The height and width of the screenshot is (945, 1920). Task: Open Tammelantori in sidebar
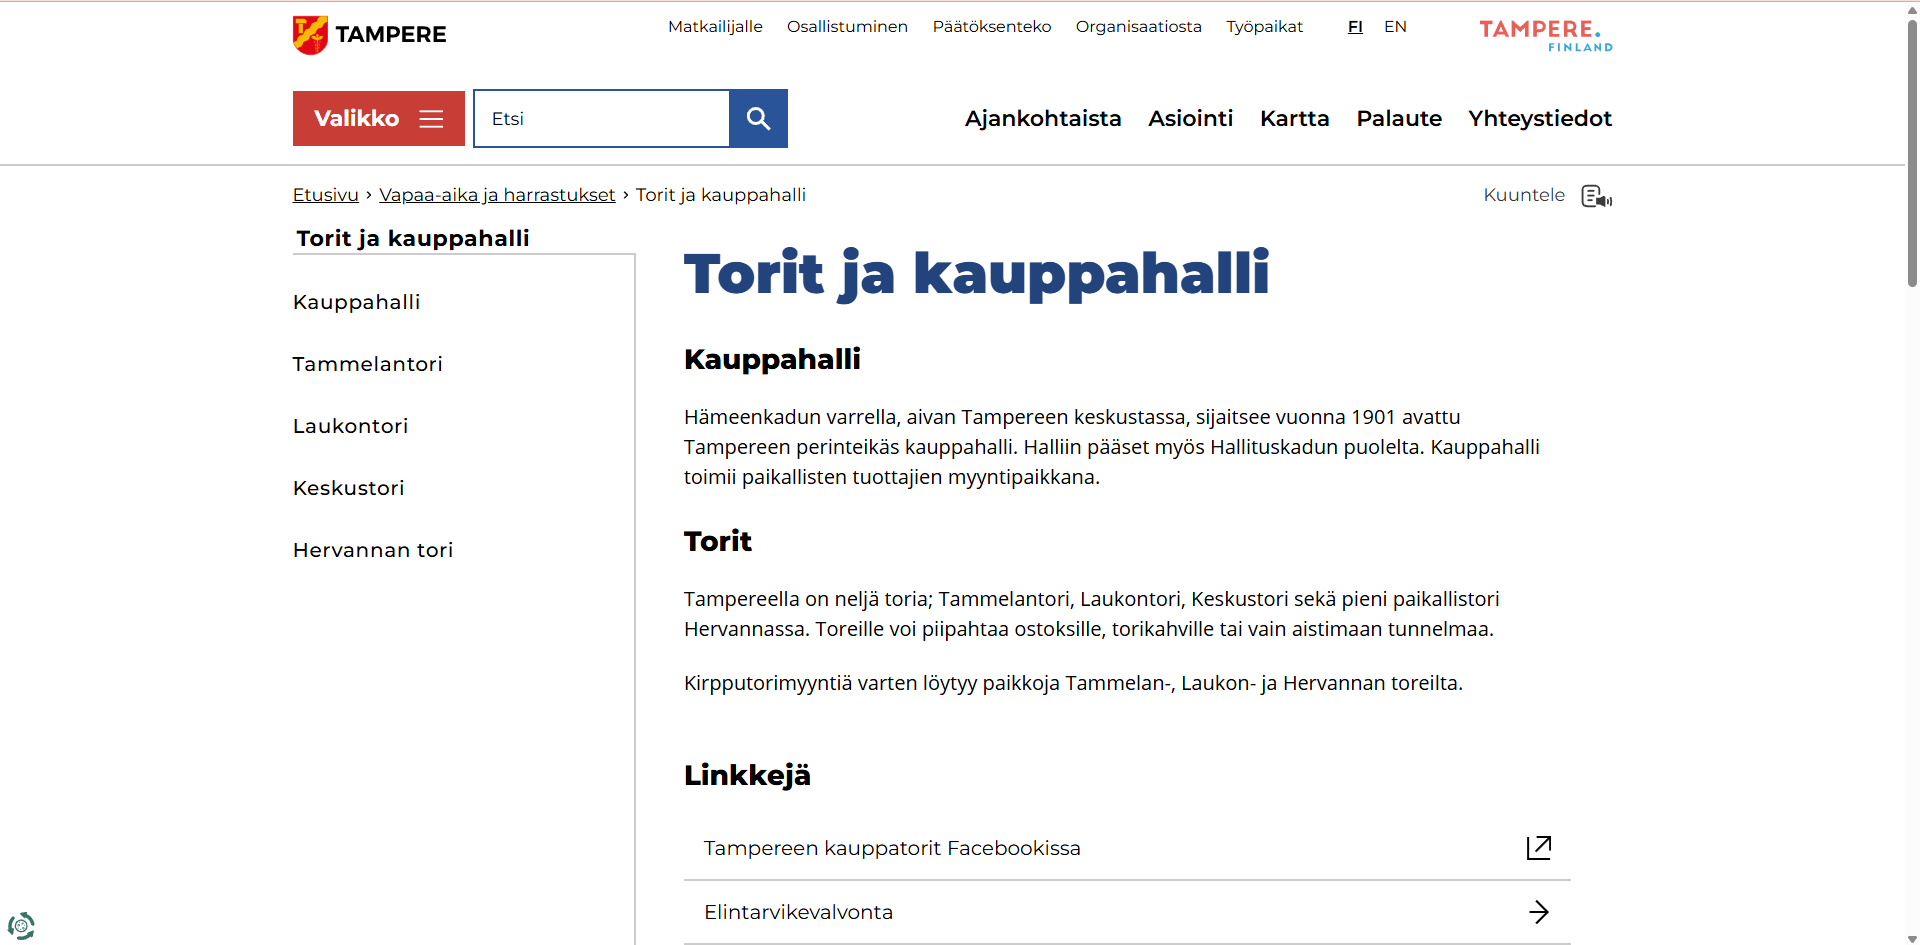pos(367,364)
